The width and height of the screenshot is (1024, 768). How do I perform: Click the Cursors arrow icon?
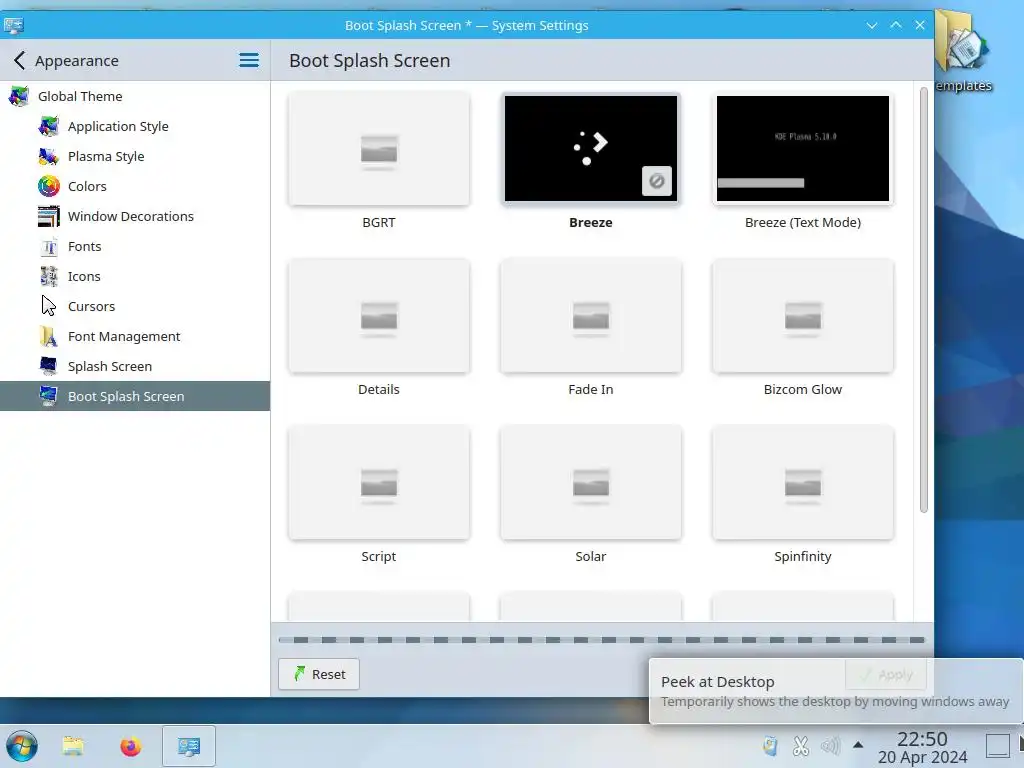click(x=48, y=306)
